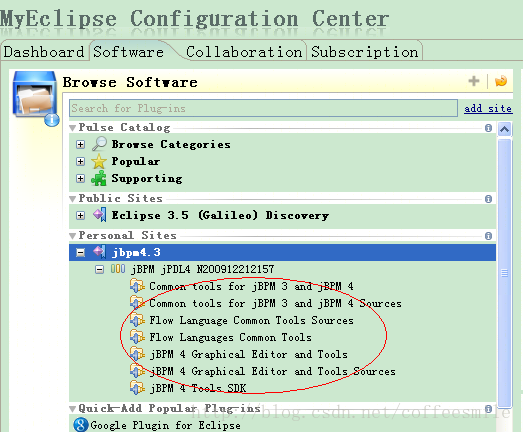
Task: Click the puzzle icon beside Supporting
Action: tap(99, 178)
